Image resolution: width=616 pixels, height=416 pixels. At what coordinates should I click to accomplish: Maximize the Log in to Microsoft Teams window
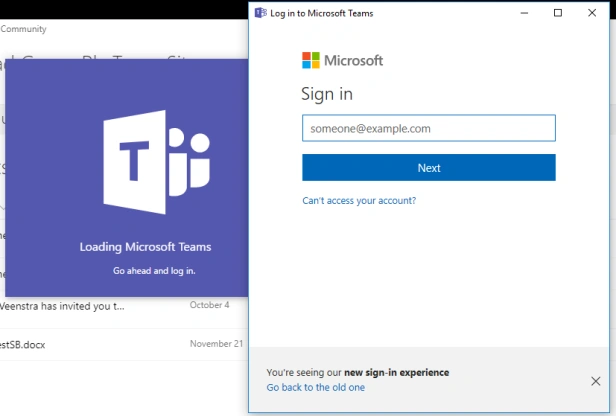coord(557,13)
